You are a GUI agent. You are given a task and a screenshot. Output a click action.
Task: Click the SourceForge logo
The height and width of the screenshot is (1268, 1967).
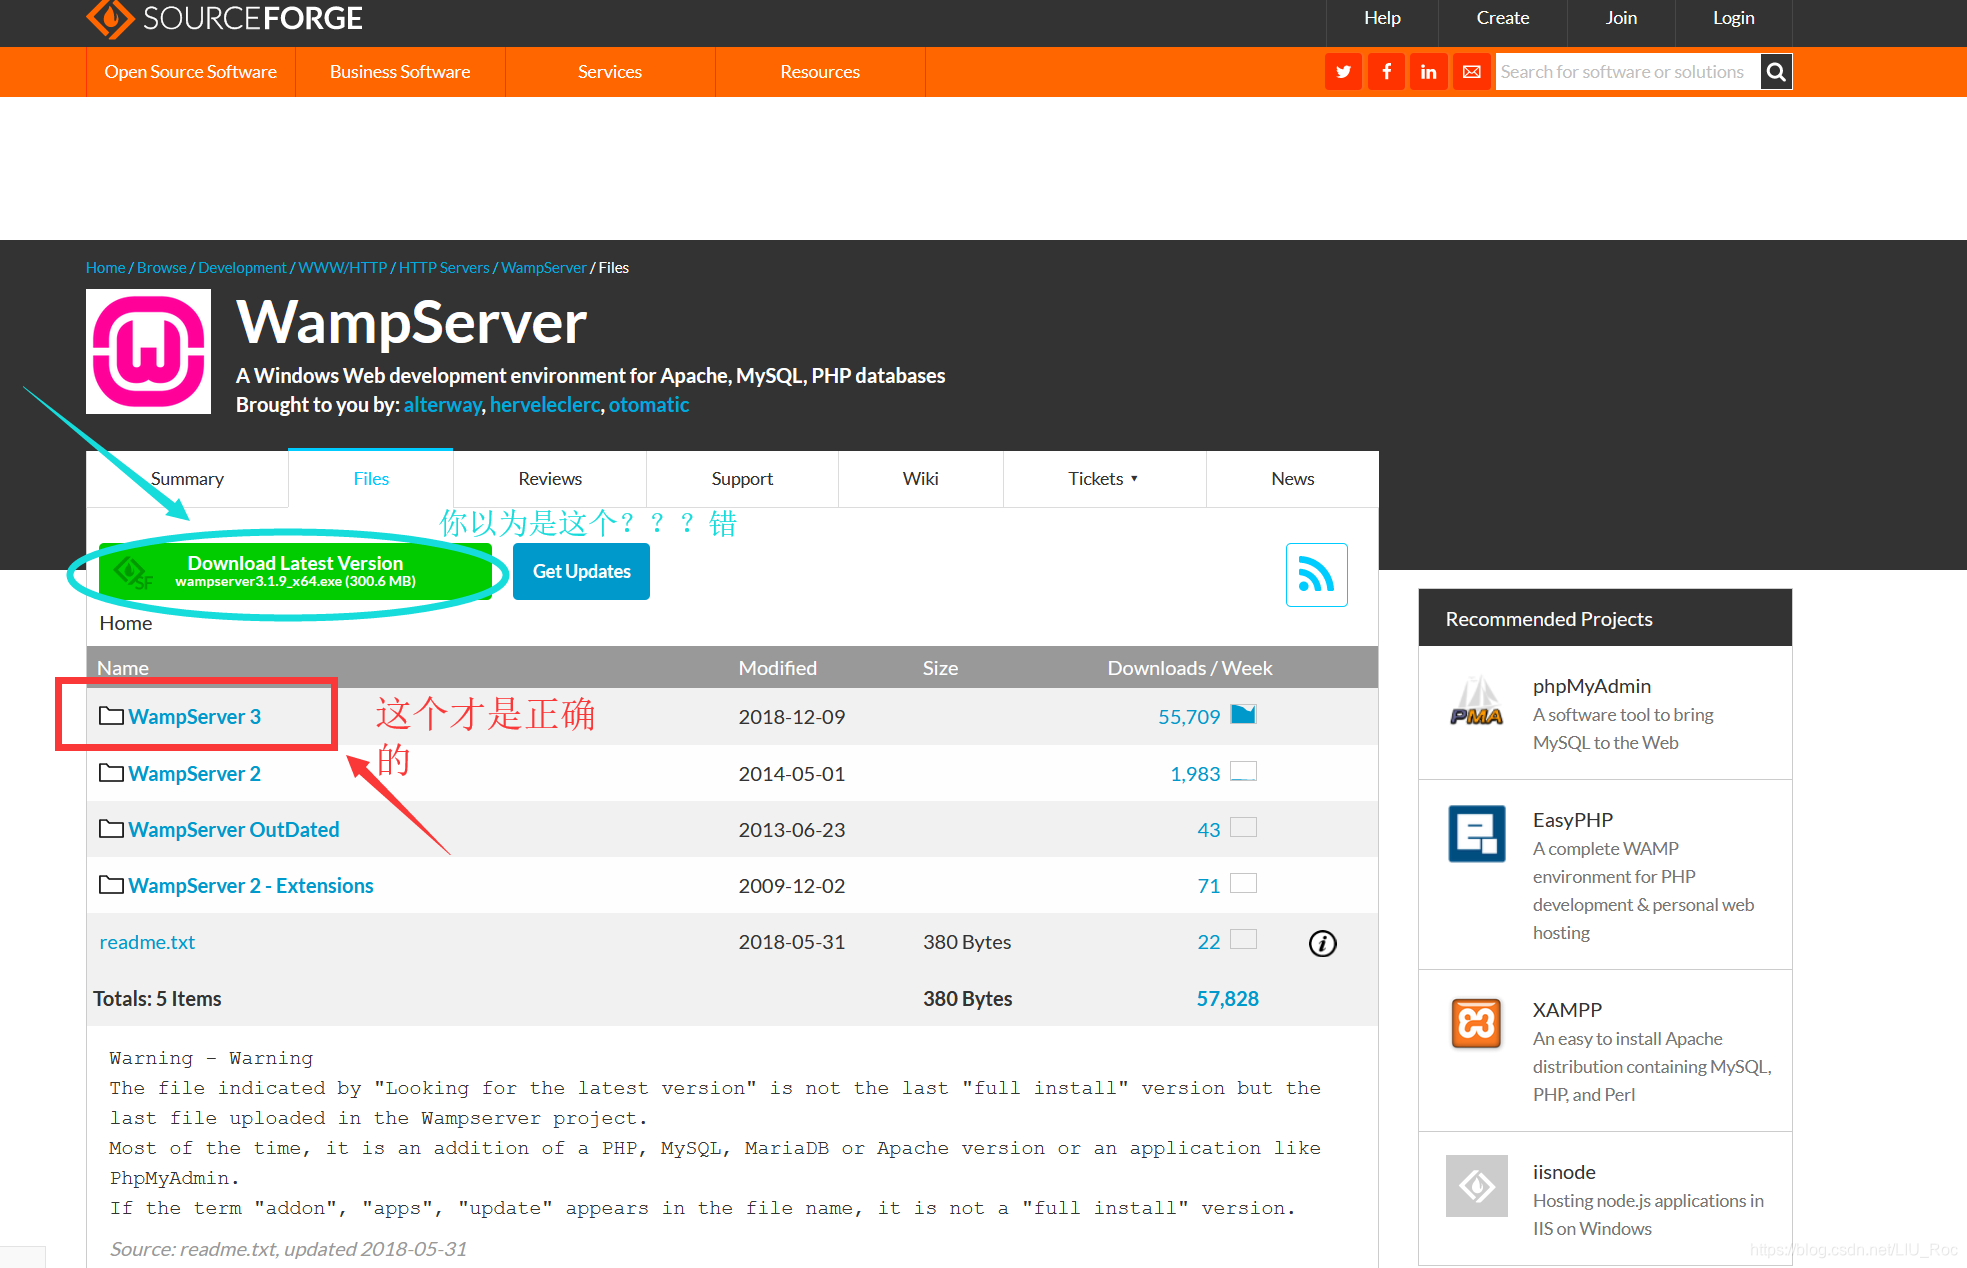point(224,18)
